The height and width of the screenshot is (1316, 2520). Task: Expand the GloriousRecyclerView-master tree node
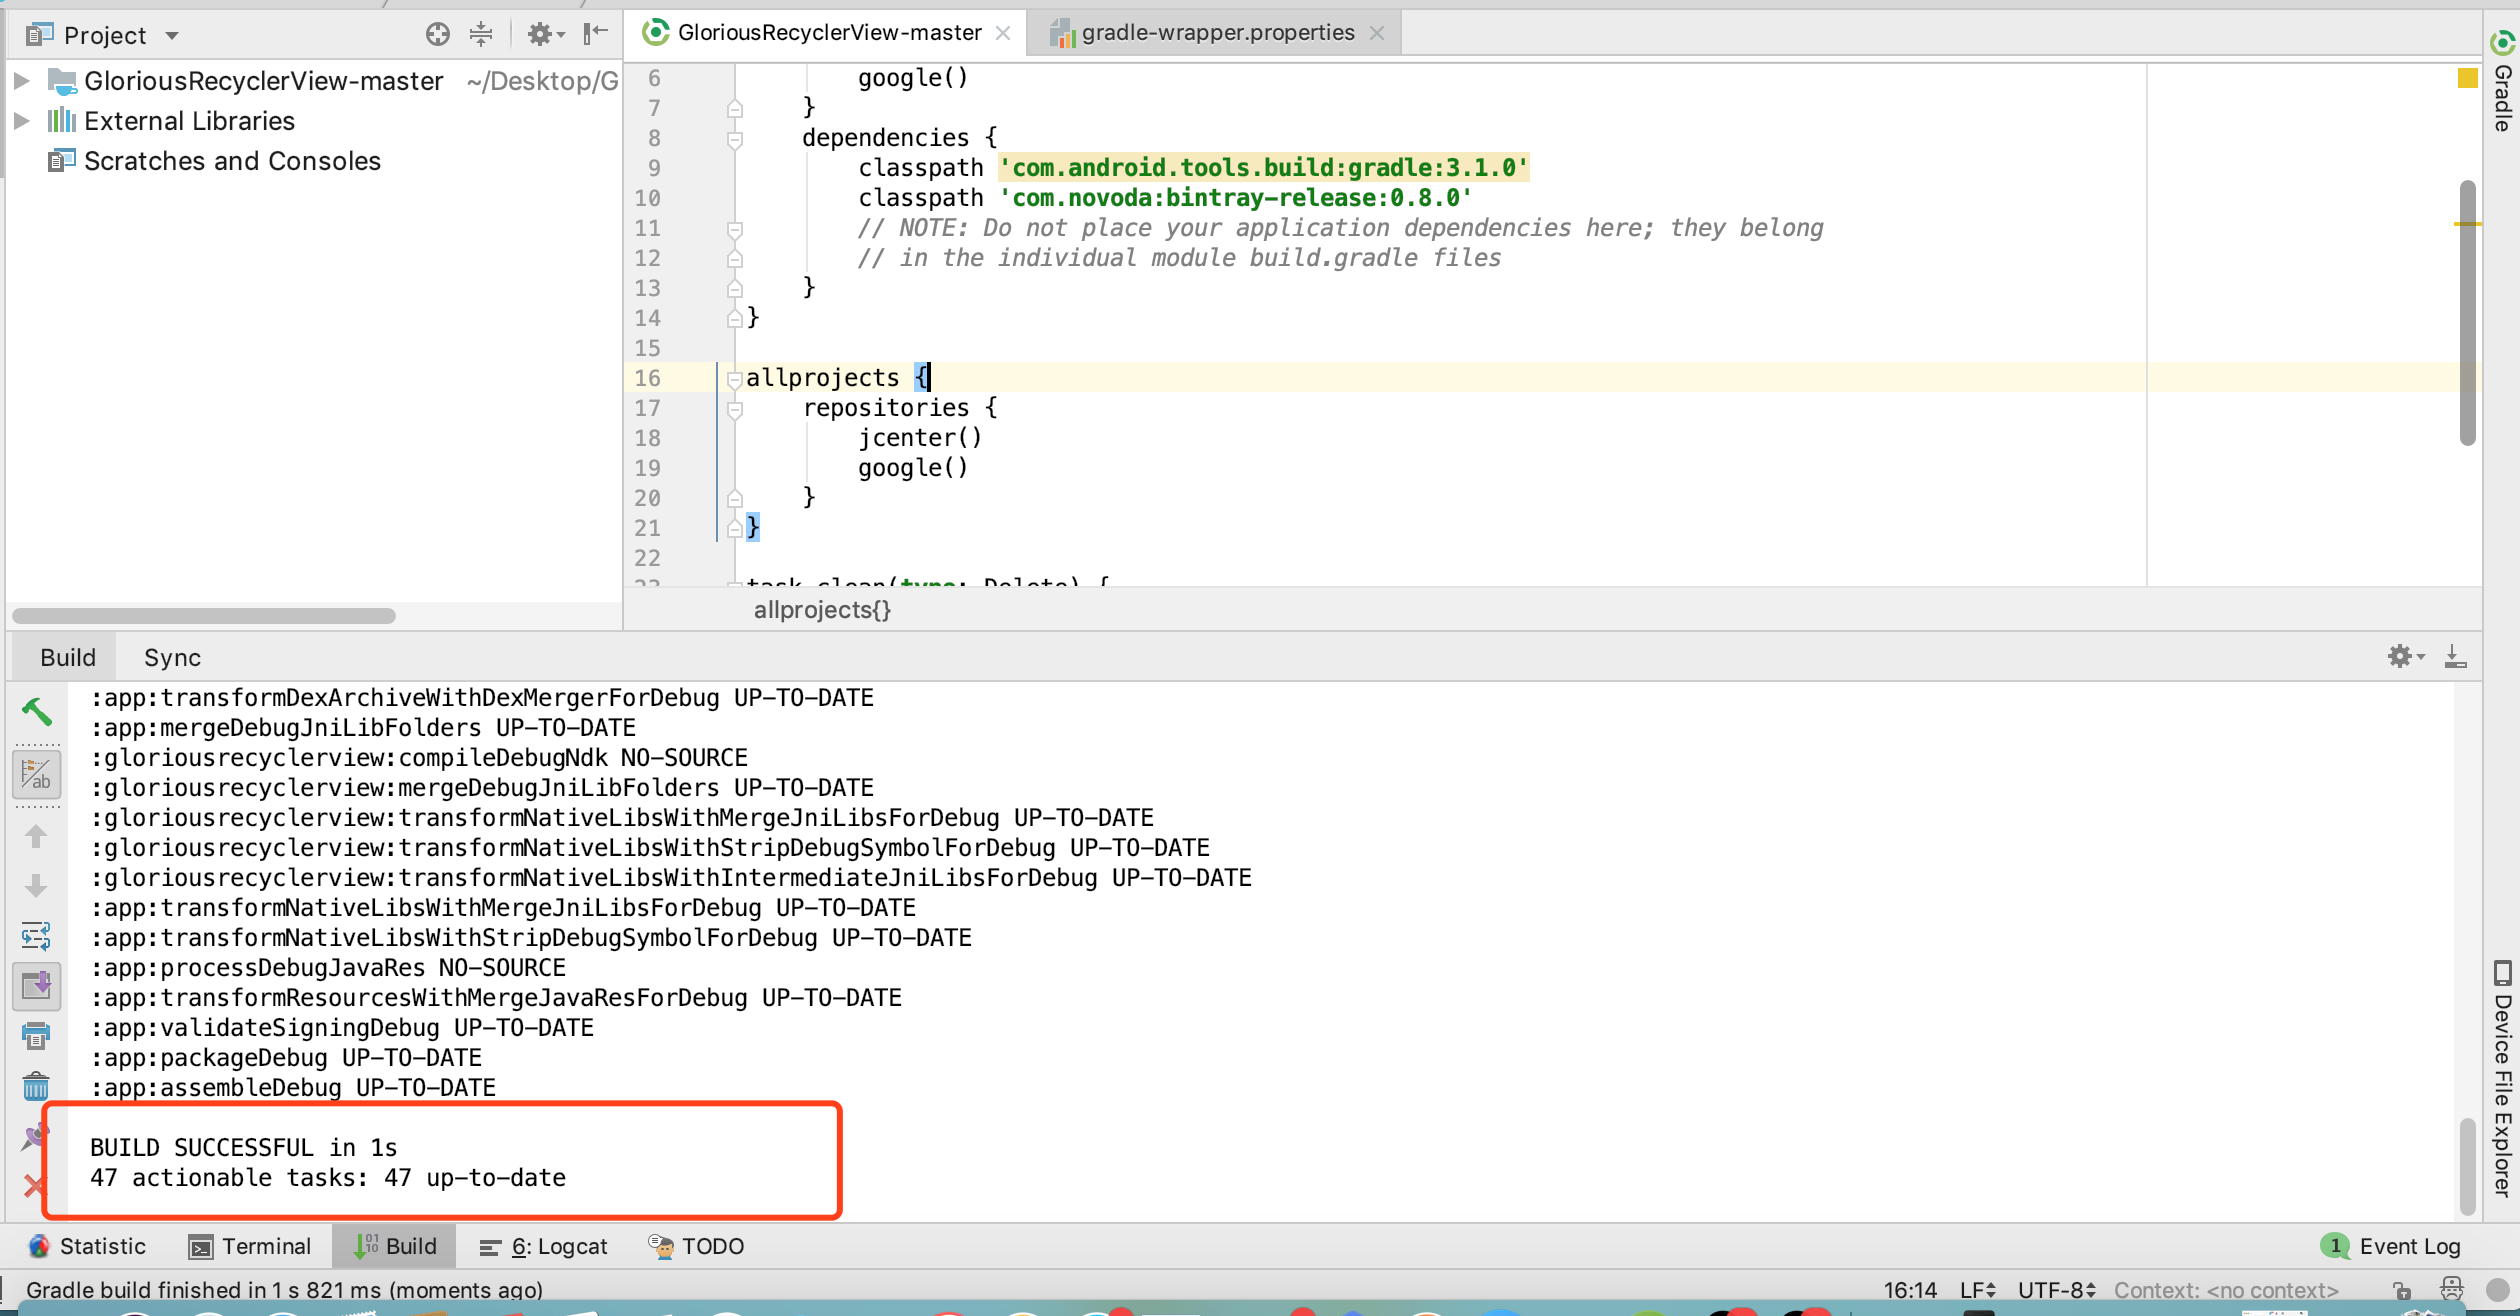22,80
